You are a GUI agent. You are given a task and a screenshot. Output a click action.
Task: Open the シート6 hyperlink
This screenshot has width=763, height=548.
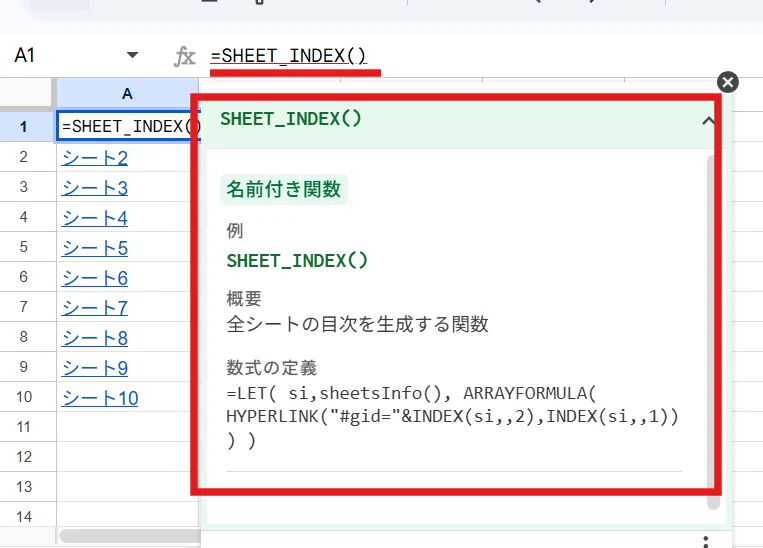94,278
